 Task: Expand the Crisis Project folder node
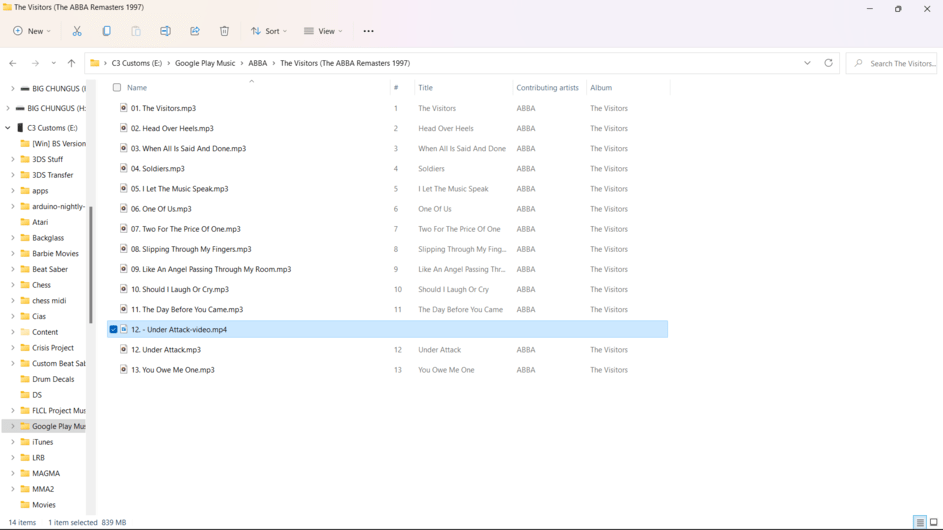tap(13, 348)
